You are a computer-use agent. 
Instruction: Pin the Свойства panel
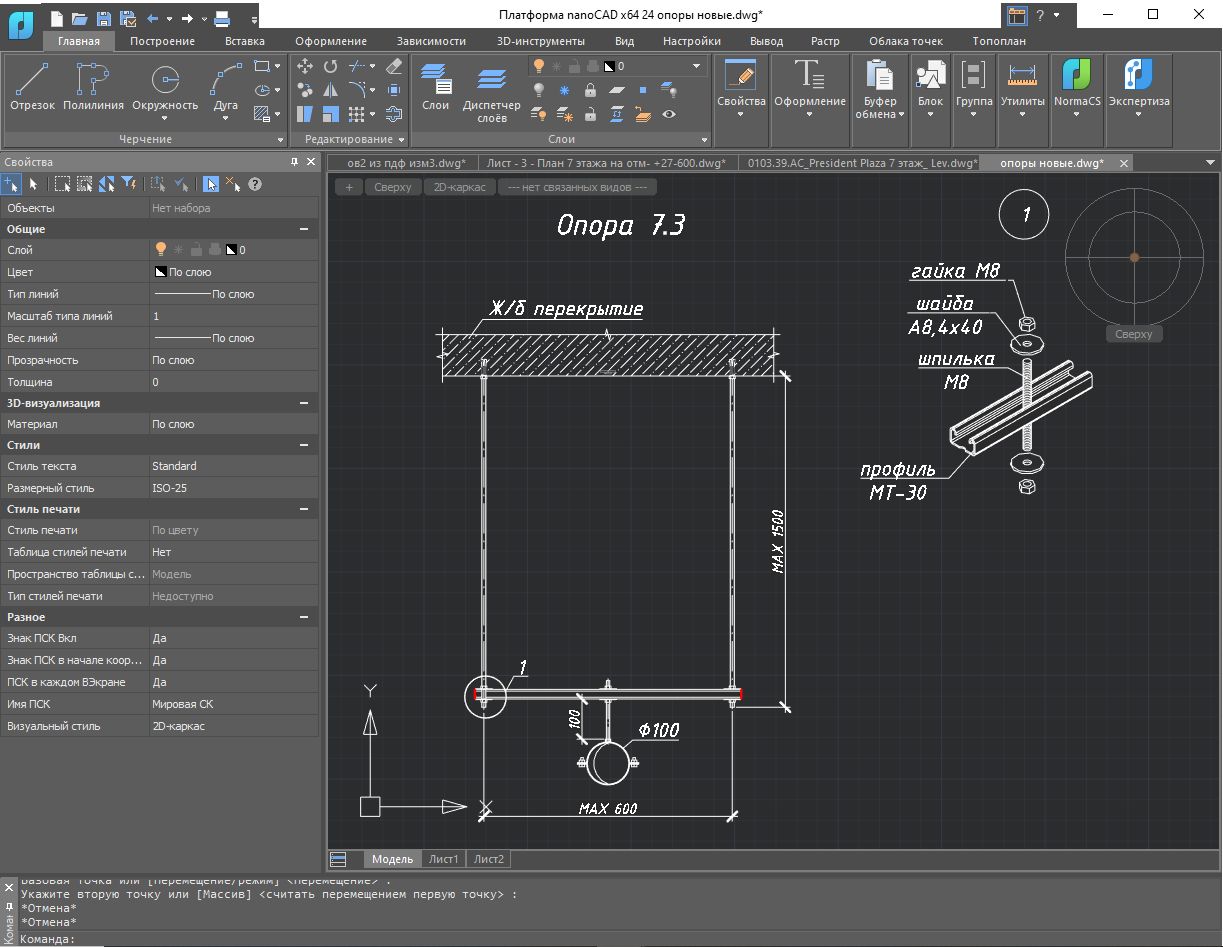coord(294,162)
